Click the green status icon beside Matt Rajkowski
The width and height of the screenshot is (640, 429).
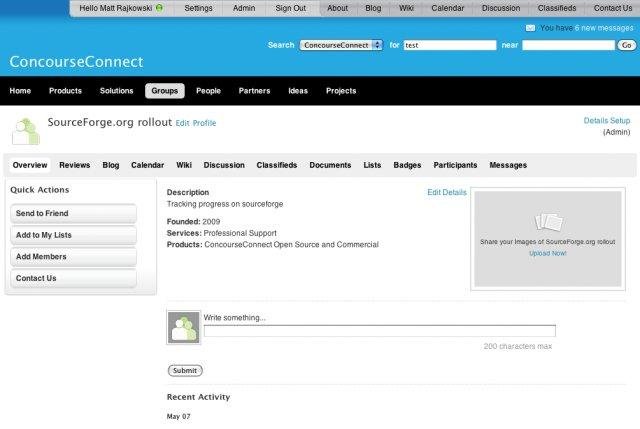(160, 8)
